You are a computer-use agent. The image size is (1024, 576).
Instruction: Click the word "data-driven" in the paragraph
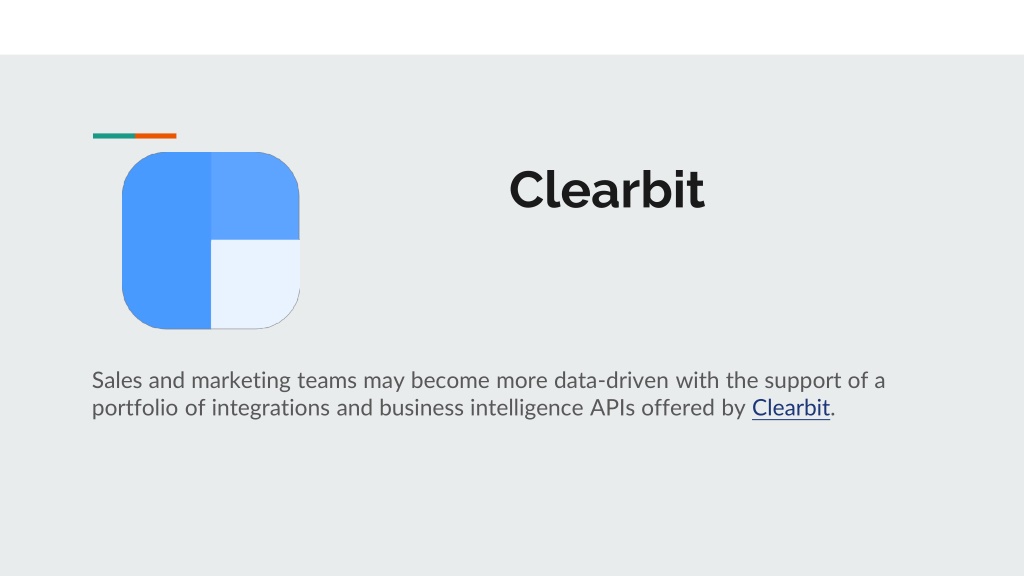611,380
